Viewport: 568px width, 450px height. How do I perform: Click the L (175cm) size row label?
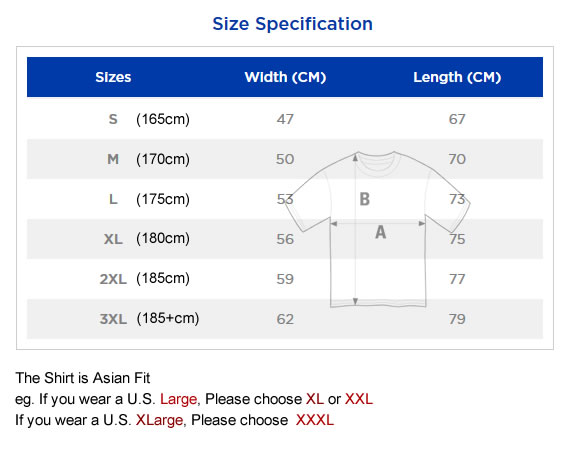[x=149, y=199]
